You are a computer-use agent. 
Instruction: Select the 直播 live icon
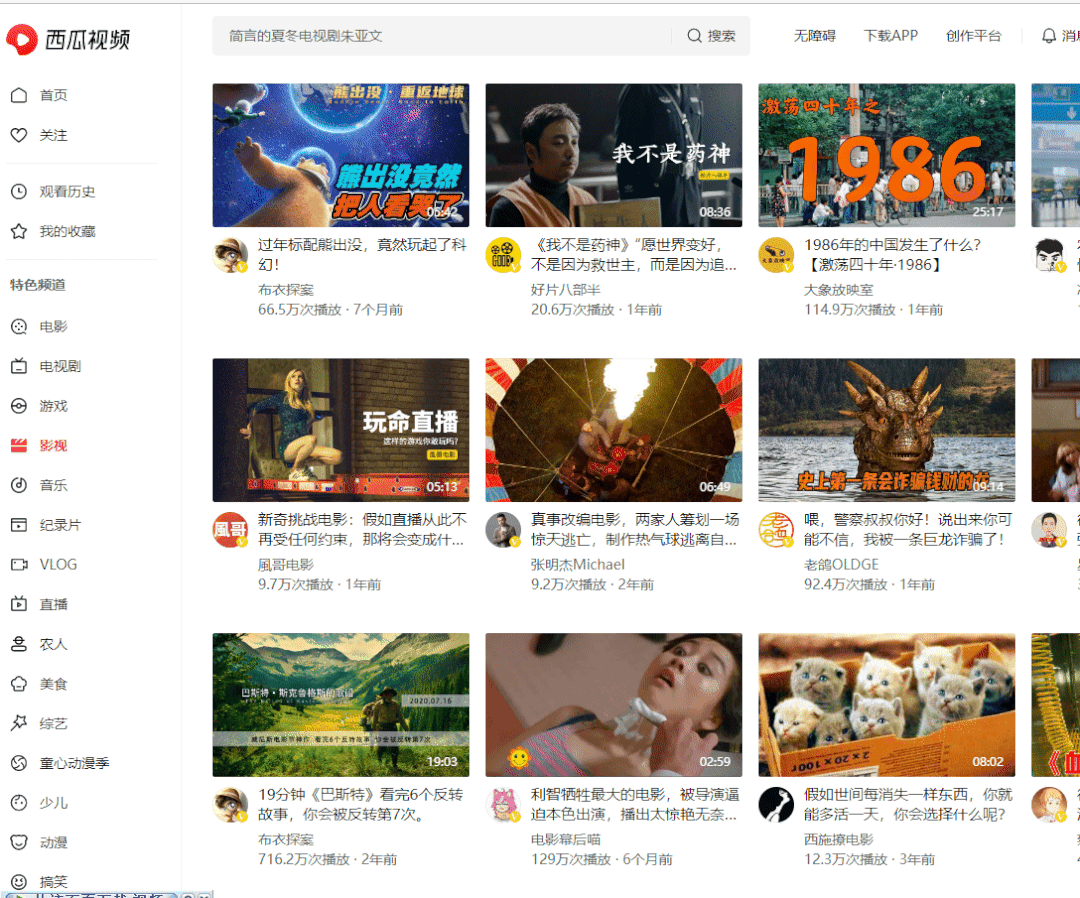19,605
